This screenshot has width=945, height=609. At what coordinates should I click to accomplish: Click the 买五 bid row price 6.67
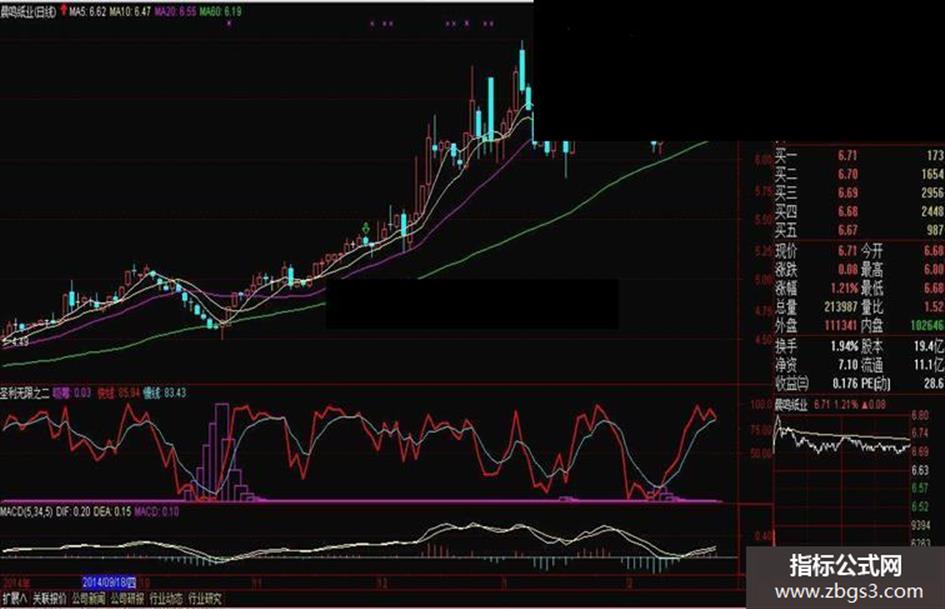[847, 230]
